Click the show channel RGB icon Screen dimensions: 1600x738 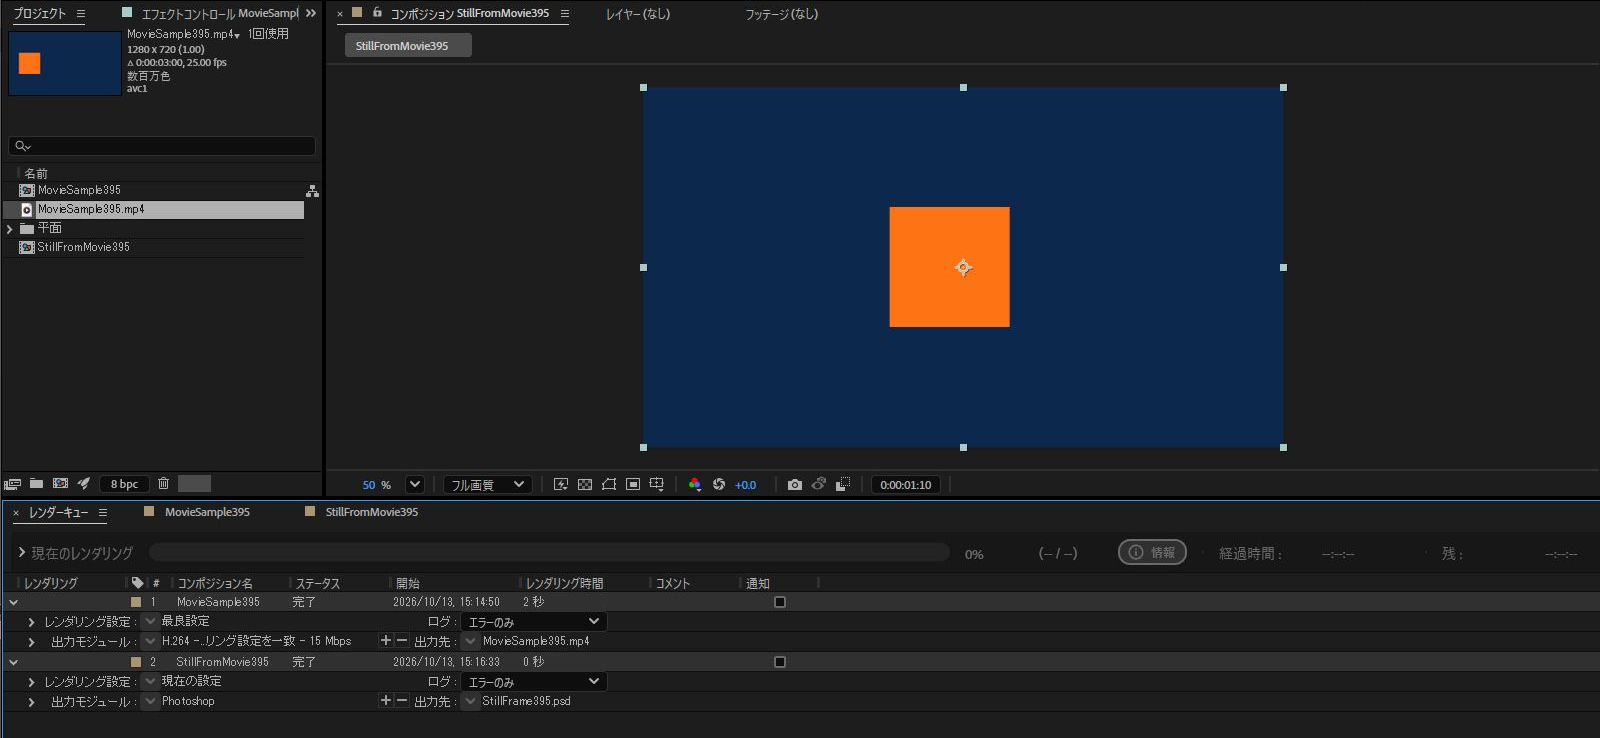coord(695,485)
